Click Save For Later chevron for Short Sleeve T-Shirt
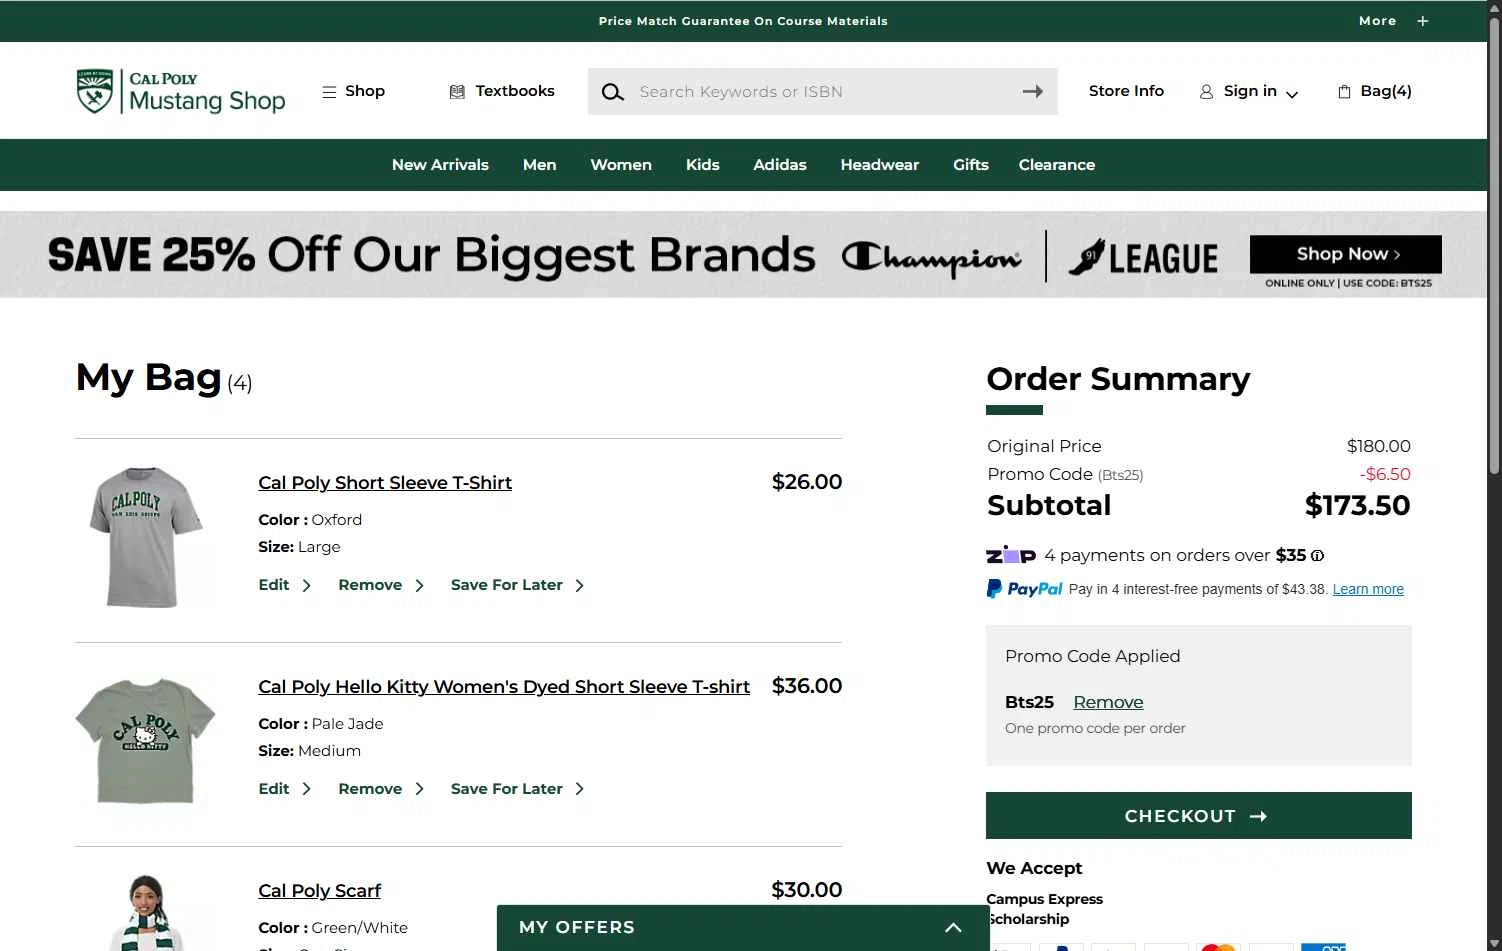The height and width of the screenshot is (951, 1502). click(579, 585)
